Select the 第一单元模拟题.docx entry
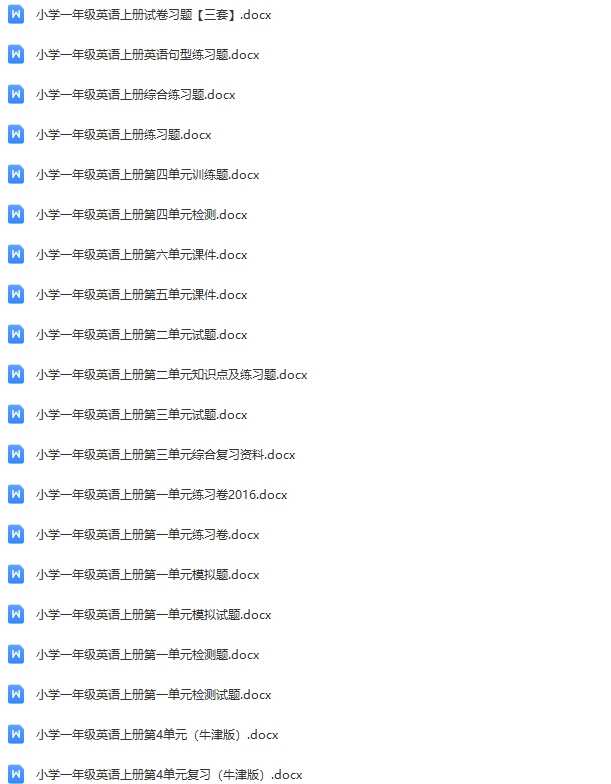 pyautogui.click(x=148, y=574)
